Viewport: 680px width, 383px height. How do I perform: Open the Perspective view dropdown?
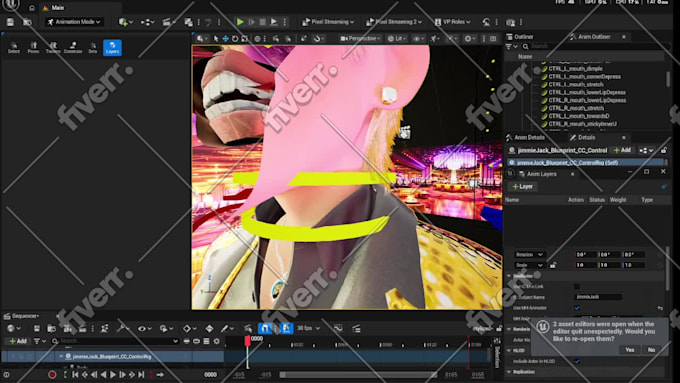pos(360,39)
